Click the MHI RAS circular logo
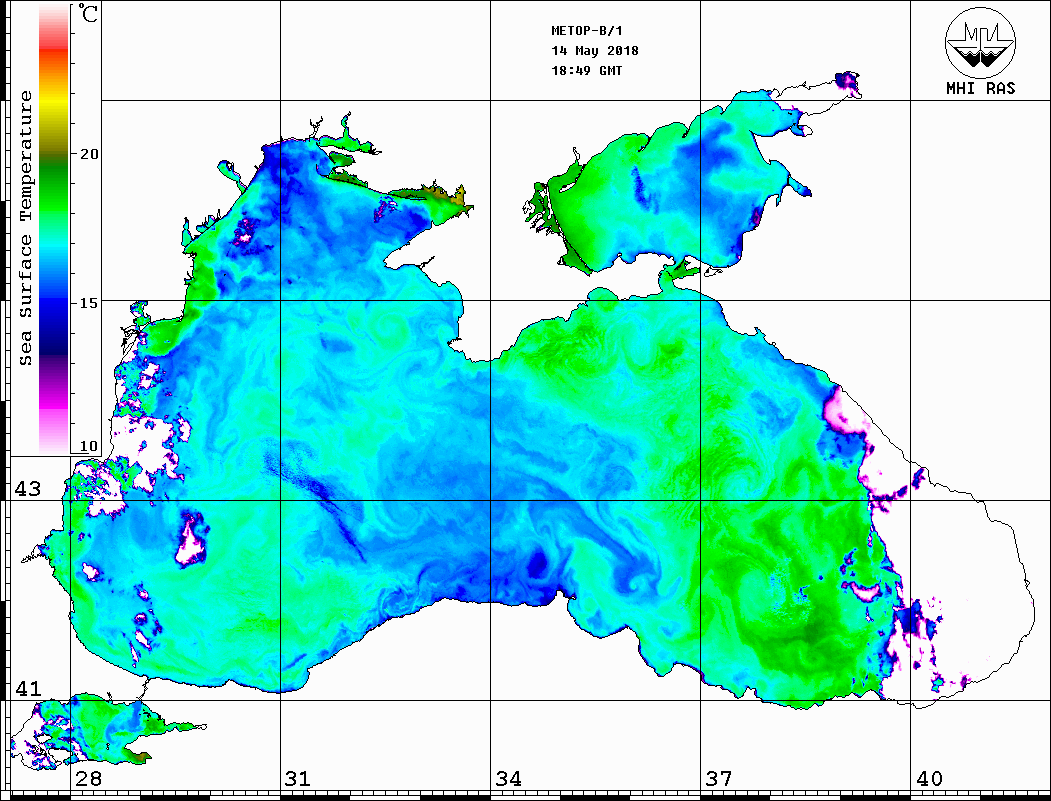 click(980, 43)
